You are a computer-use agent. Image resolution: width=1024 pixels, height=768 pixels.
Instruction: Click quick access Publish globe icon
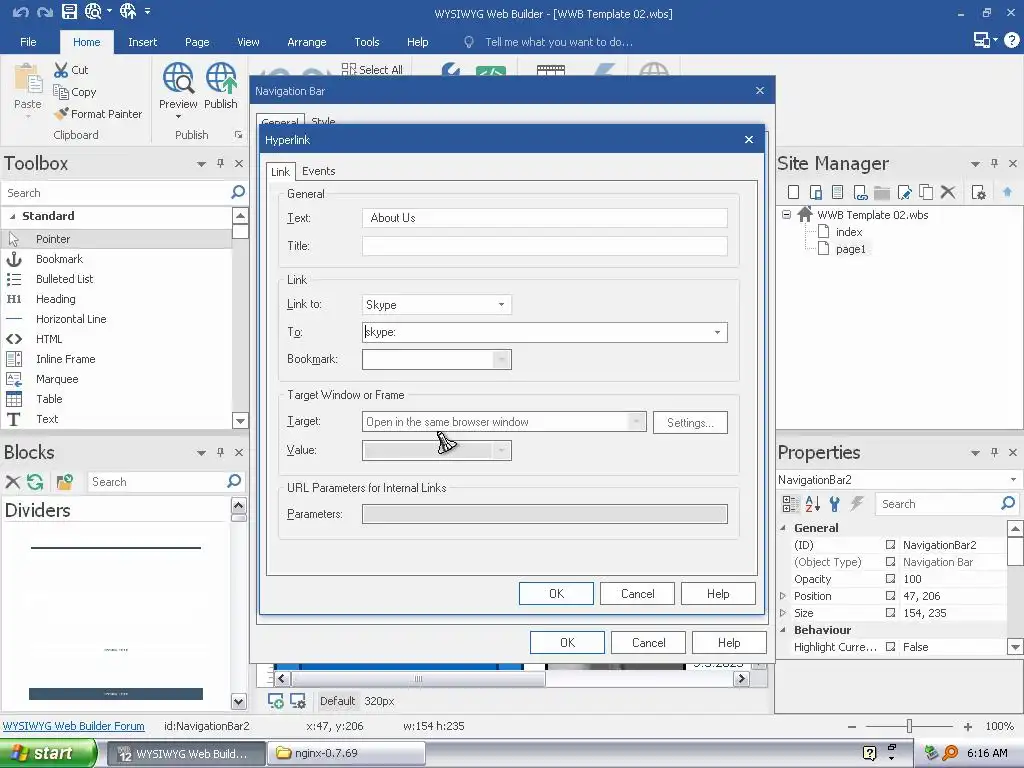tap(128, 11)
